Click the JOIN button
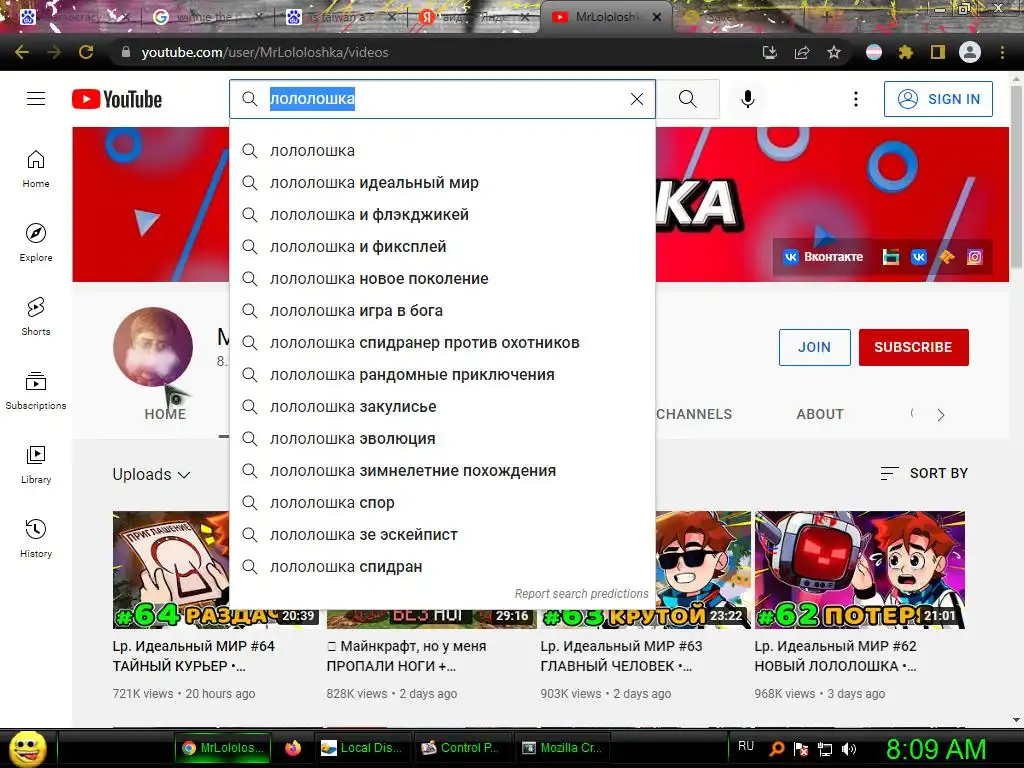Screen dimensions: 1024x768 (x=814, y=347)
